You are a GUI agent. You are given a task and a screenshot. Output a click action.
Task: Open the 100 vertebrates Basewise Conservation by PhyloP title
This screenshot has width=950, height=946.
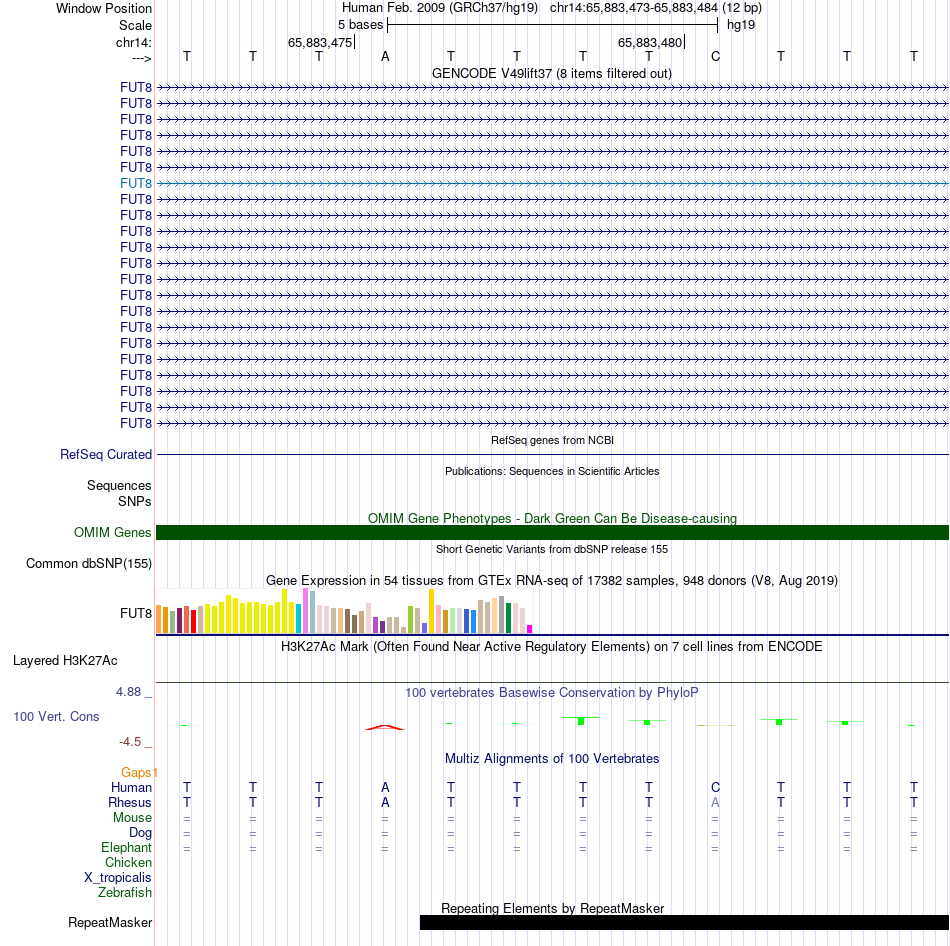(552, 693)
